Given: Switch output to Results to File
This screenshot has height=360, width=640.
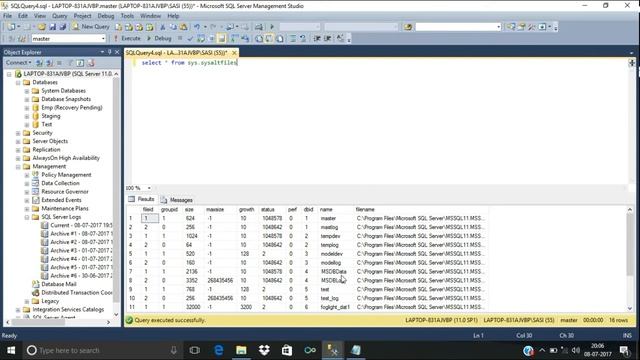Looking at the screenshot, I should 280,38.
